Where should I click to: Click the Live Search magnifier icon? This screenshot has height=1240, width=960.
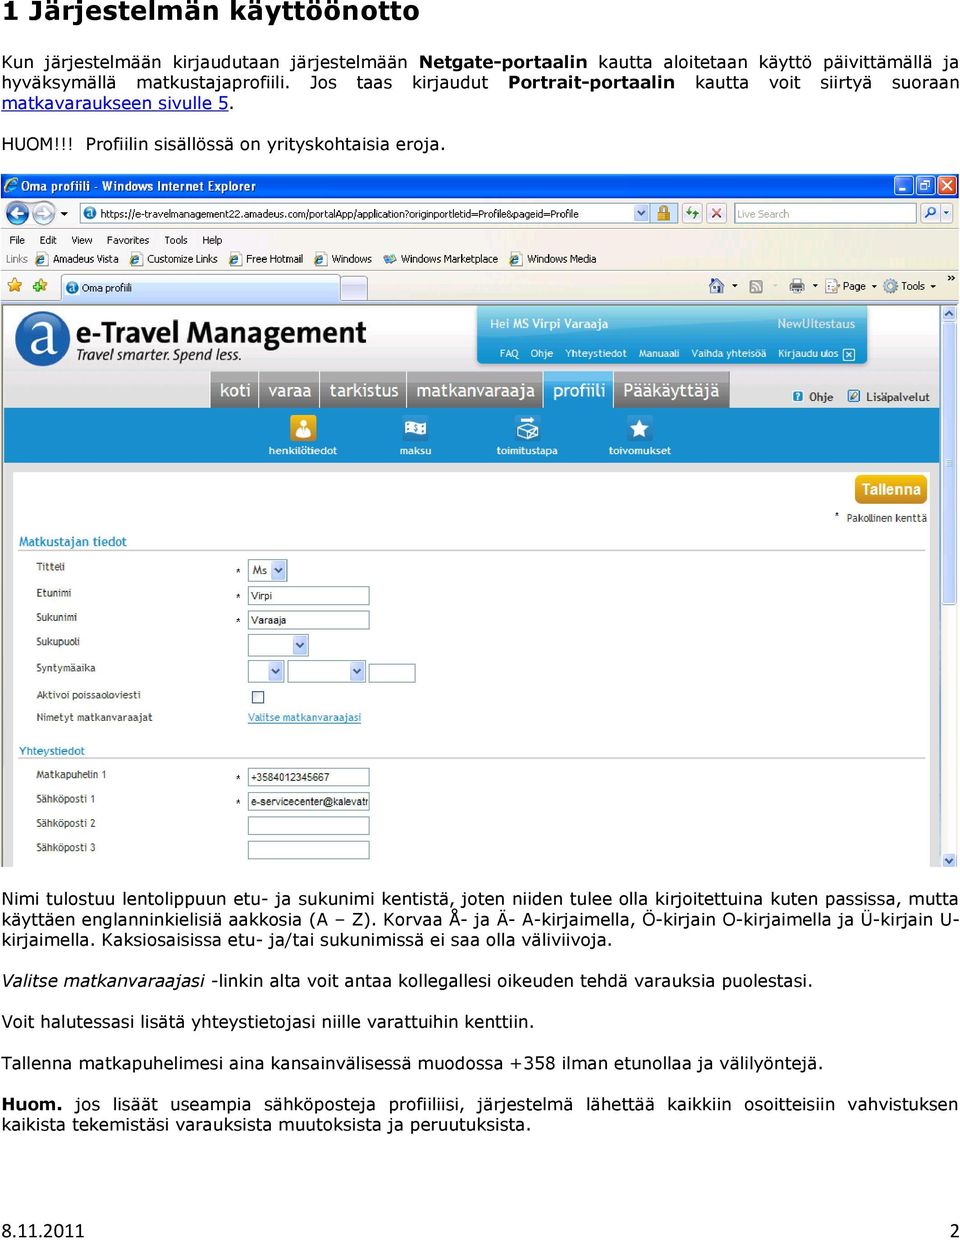(930, 213)
